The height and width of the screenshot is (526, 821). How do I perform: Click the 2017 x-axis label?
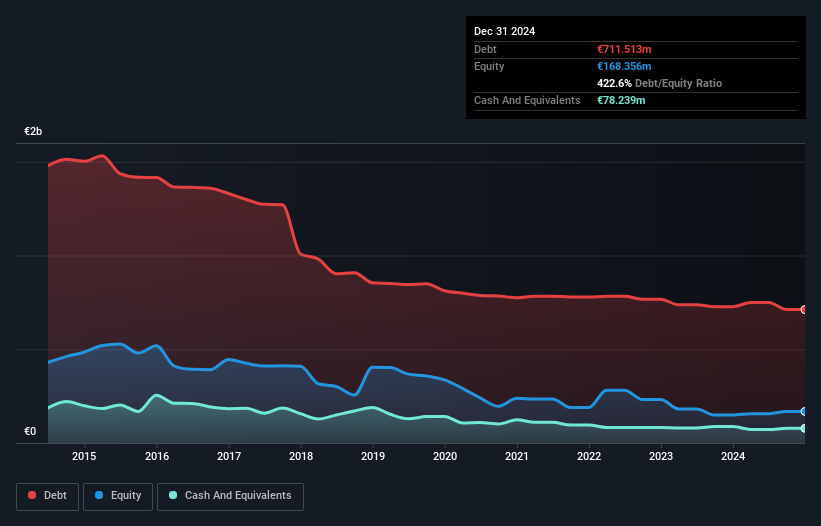[229, 456]
